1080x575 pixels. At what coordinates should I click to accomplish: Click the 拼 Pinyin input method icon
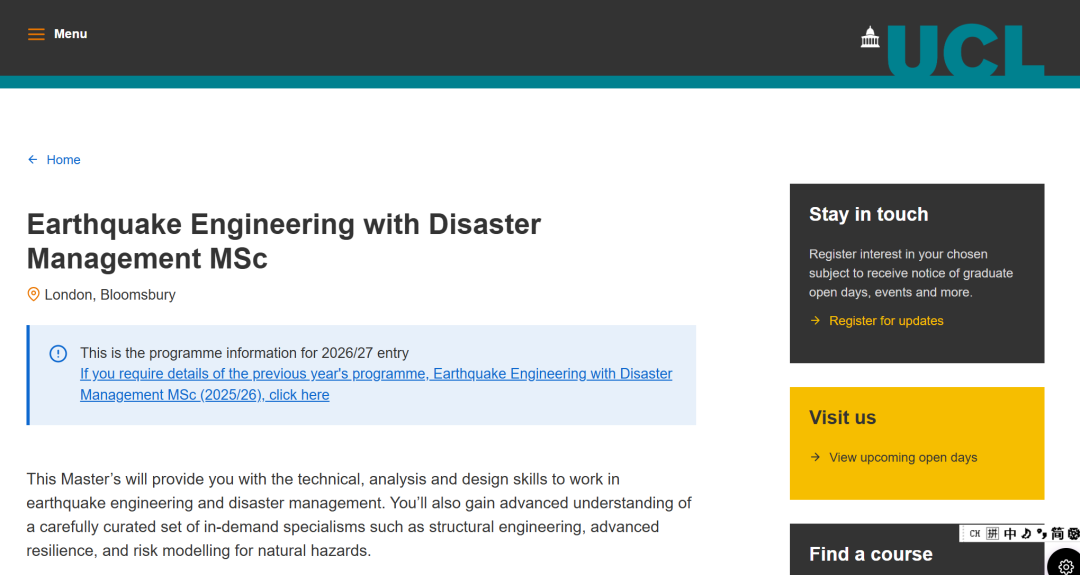click(992, 534)
